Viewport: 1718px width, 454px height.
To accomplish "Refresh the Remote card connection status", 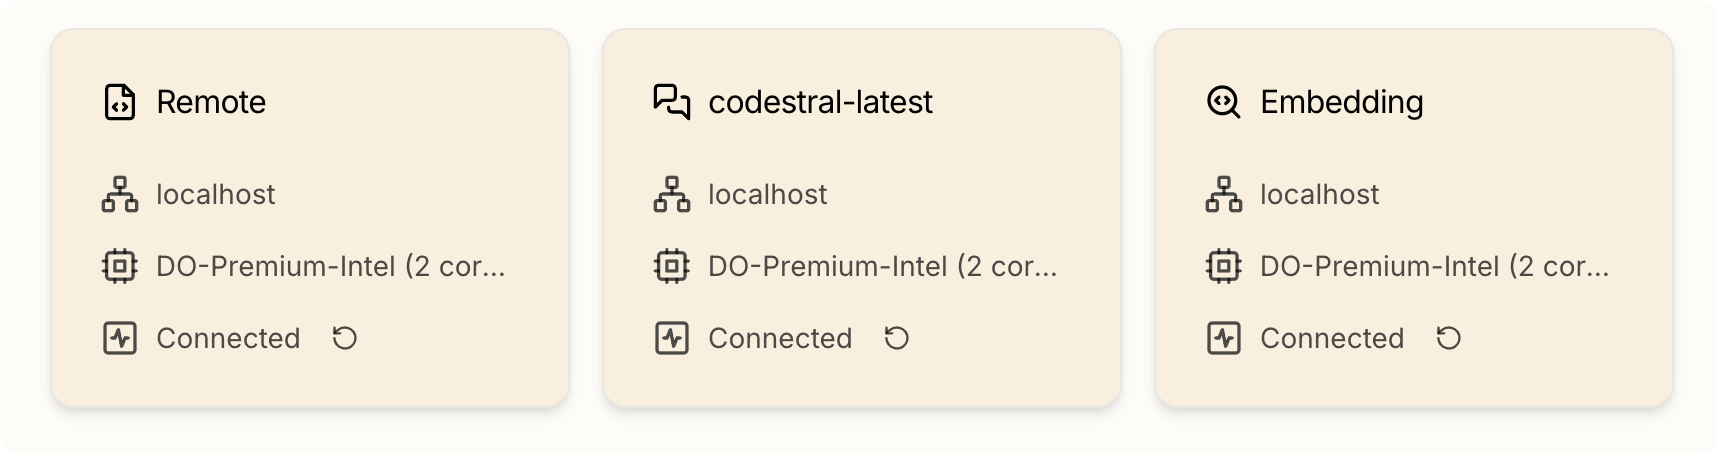I will click(x=345, y=338).
